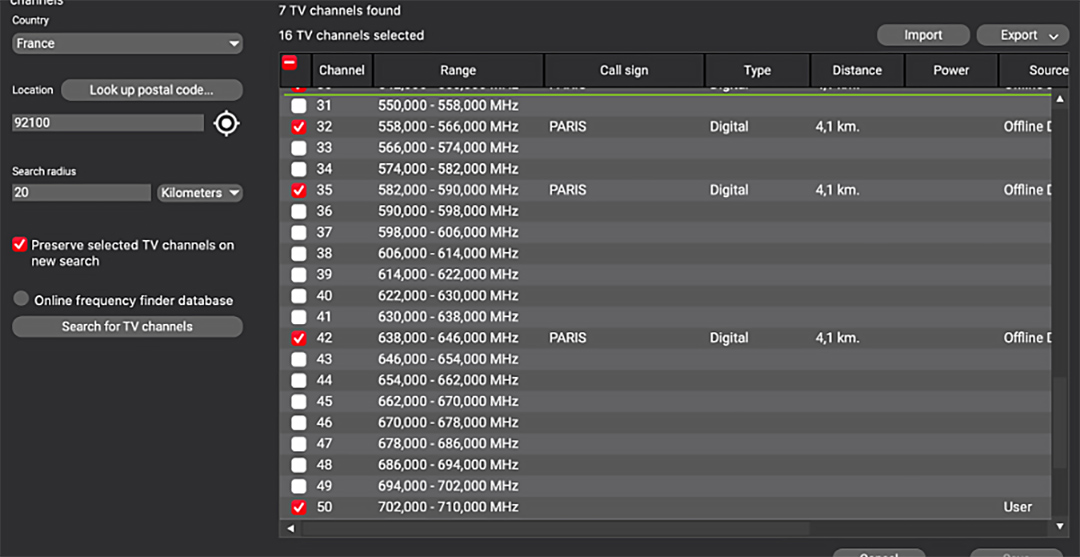Screen dimensions: 1080x557
Task: Select range 558,000 - 566,000 MHz cell
Action: click(448, 127)
